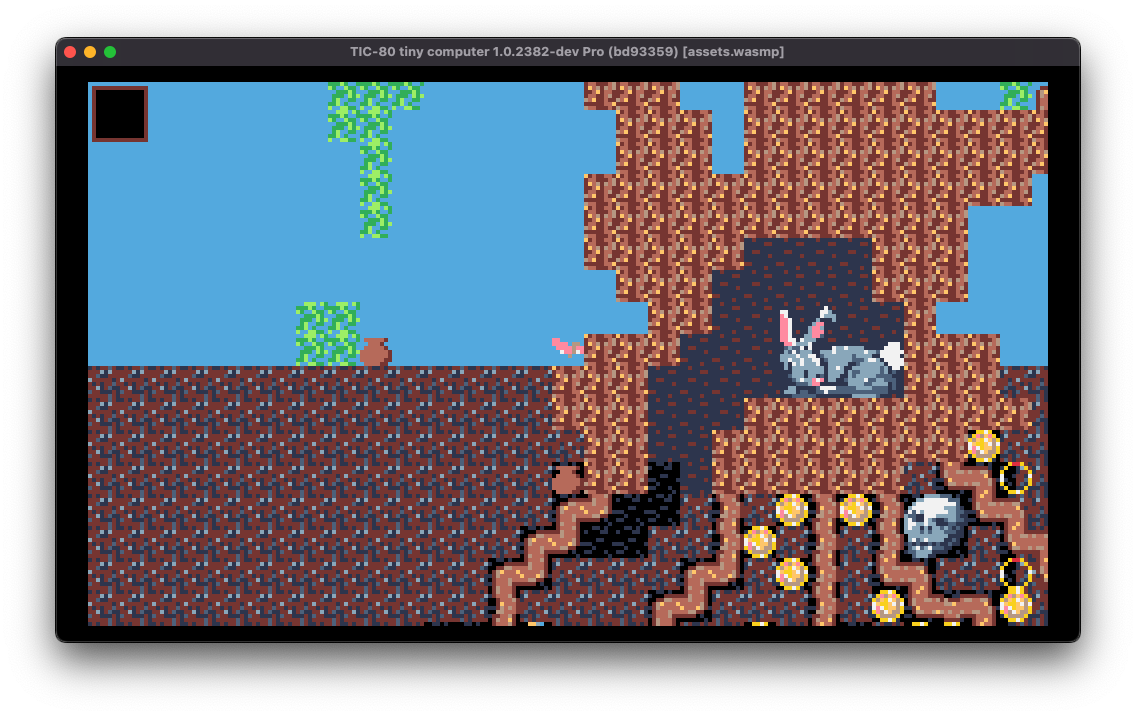Click the TIC-80 window title text

pos(567,51)
